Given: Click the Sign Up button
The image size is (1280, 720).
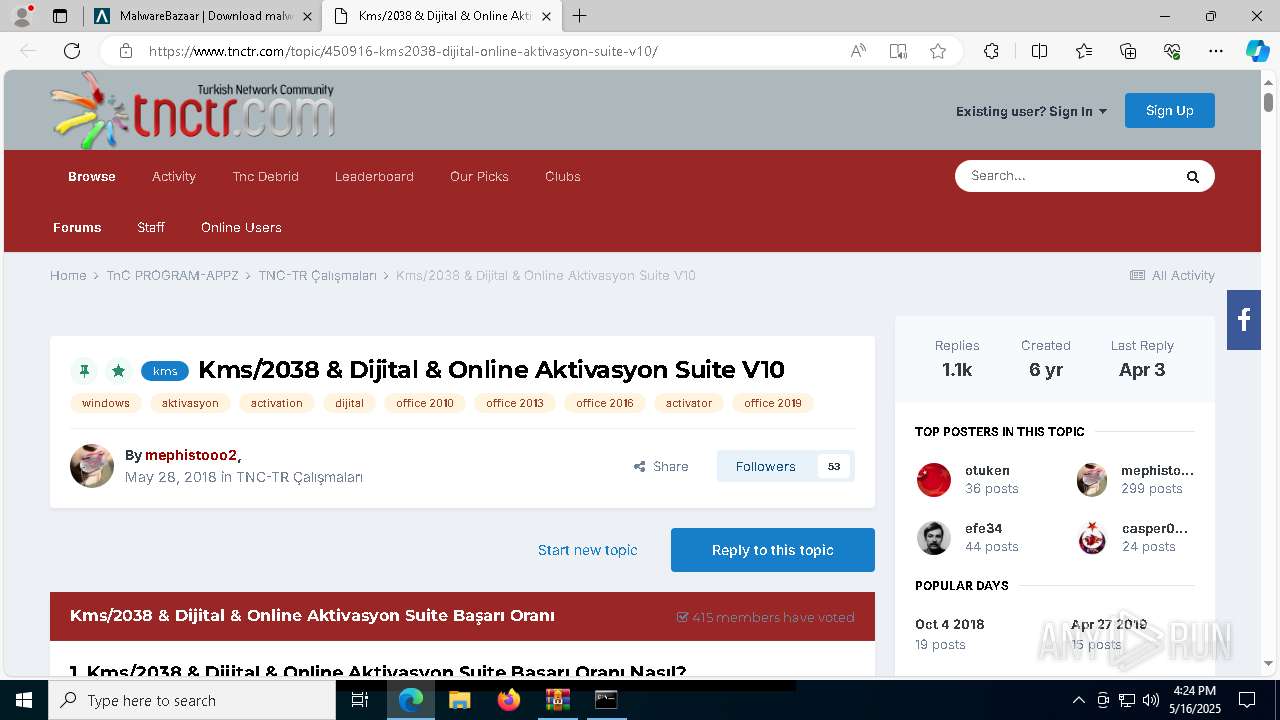Looking at the screenshot, I should click(x=1169, y=110).
